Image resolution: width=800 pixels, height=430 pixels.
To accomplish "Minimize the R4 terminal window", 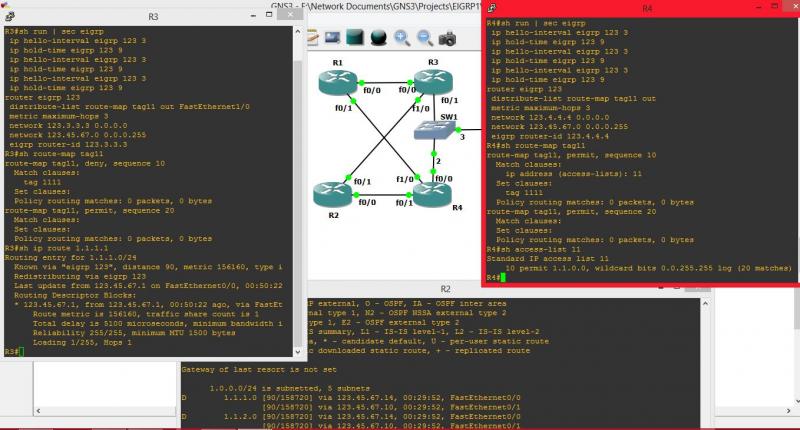I will click(759, 7).
